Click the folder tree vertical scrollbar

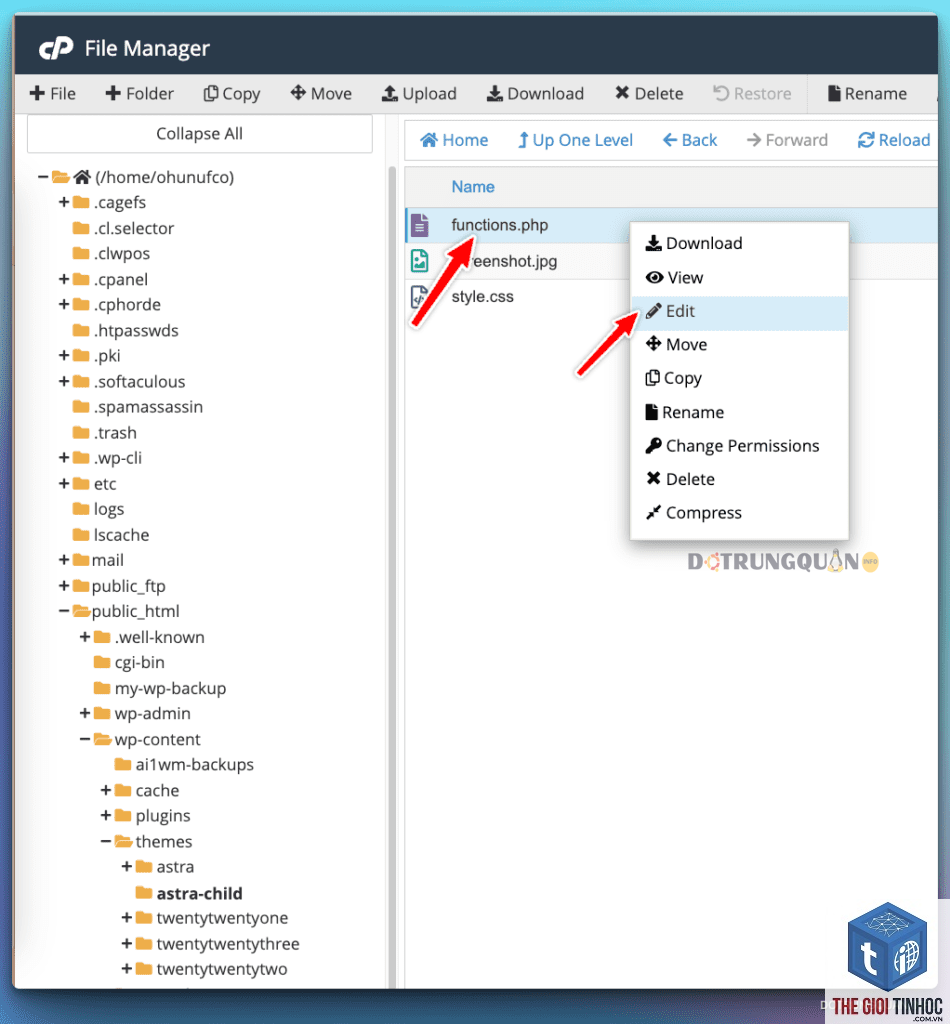point(392,575)
